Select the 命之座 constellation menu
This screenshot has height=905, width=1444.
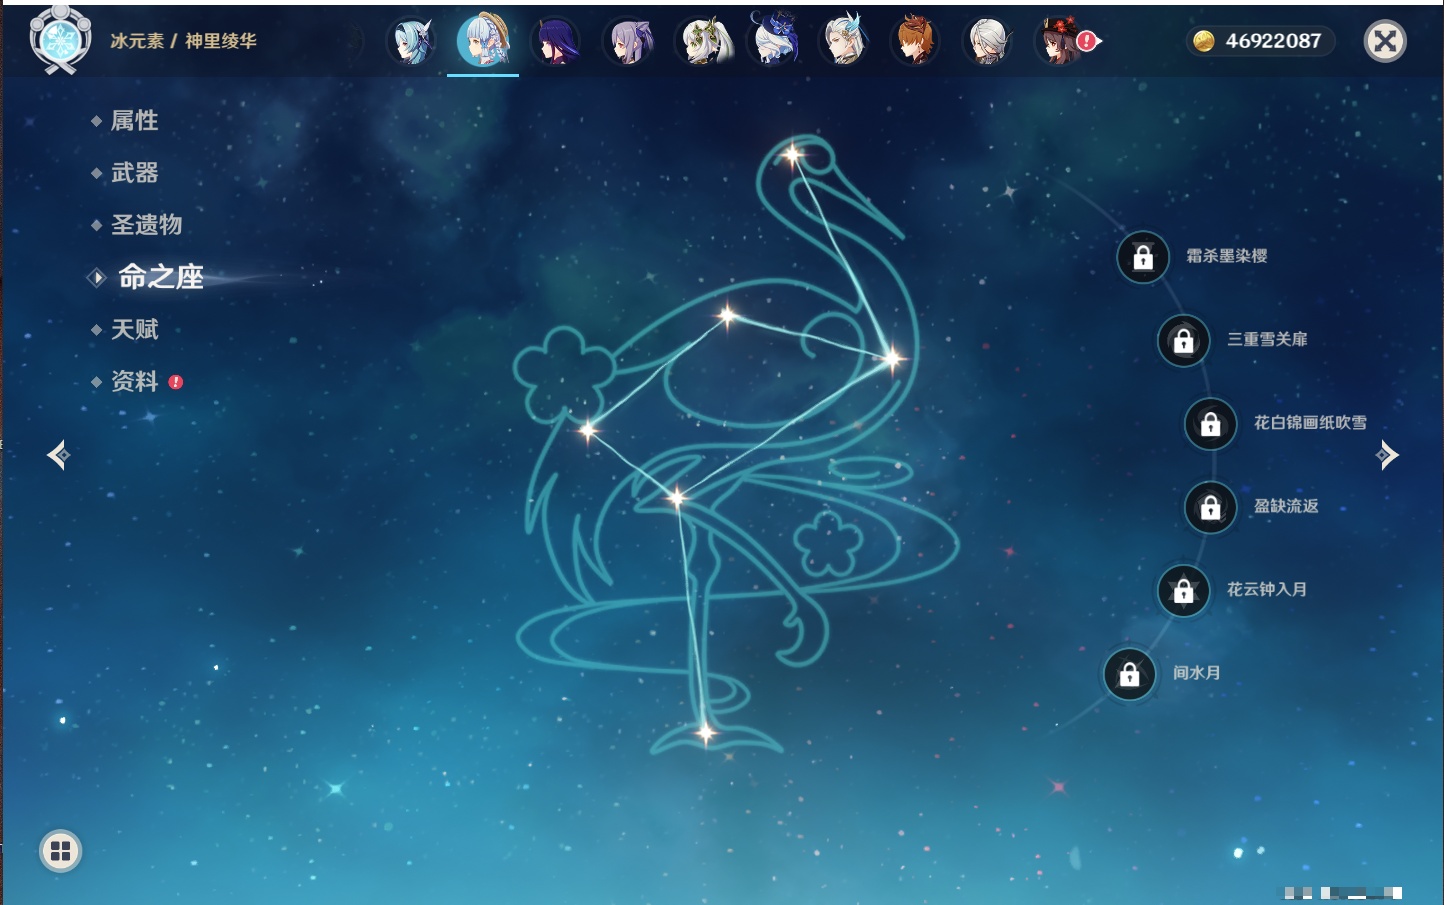tap(161, 277)
